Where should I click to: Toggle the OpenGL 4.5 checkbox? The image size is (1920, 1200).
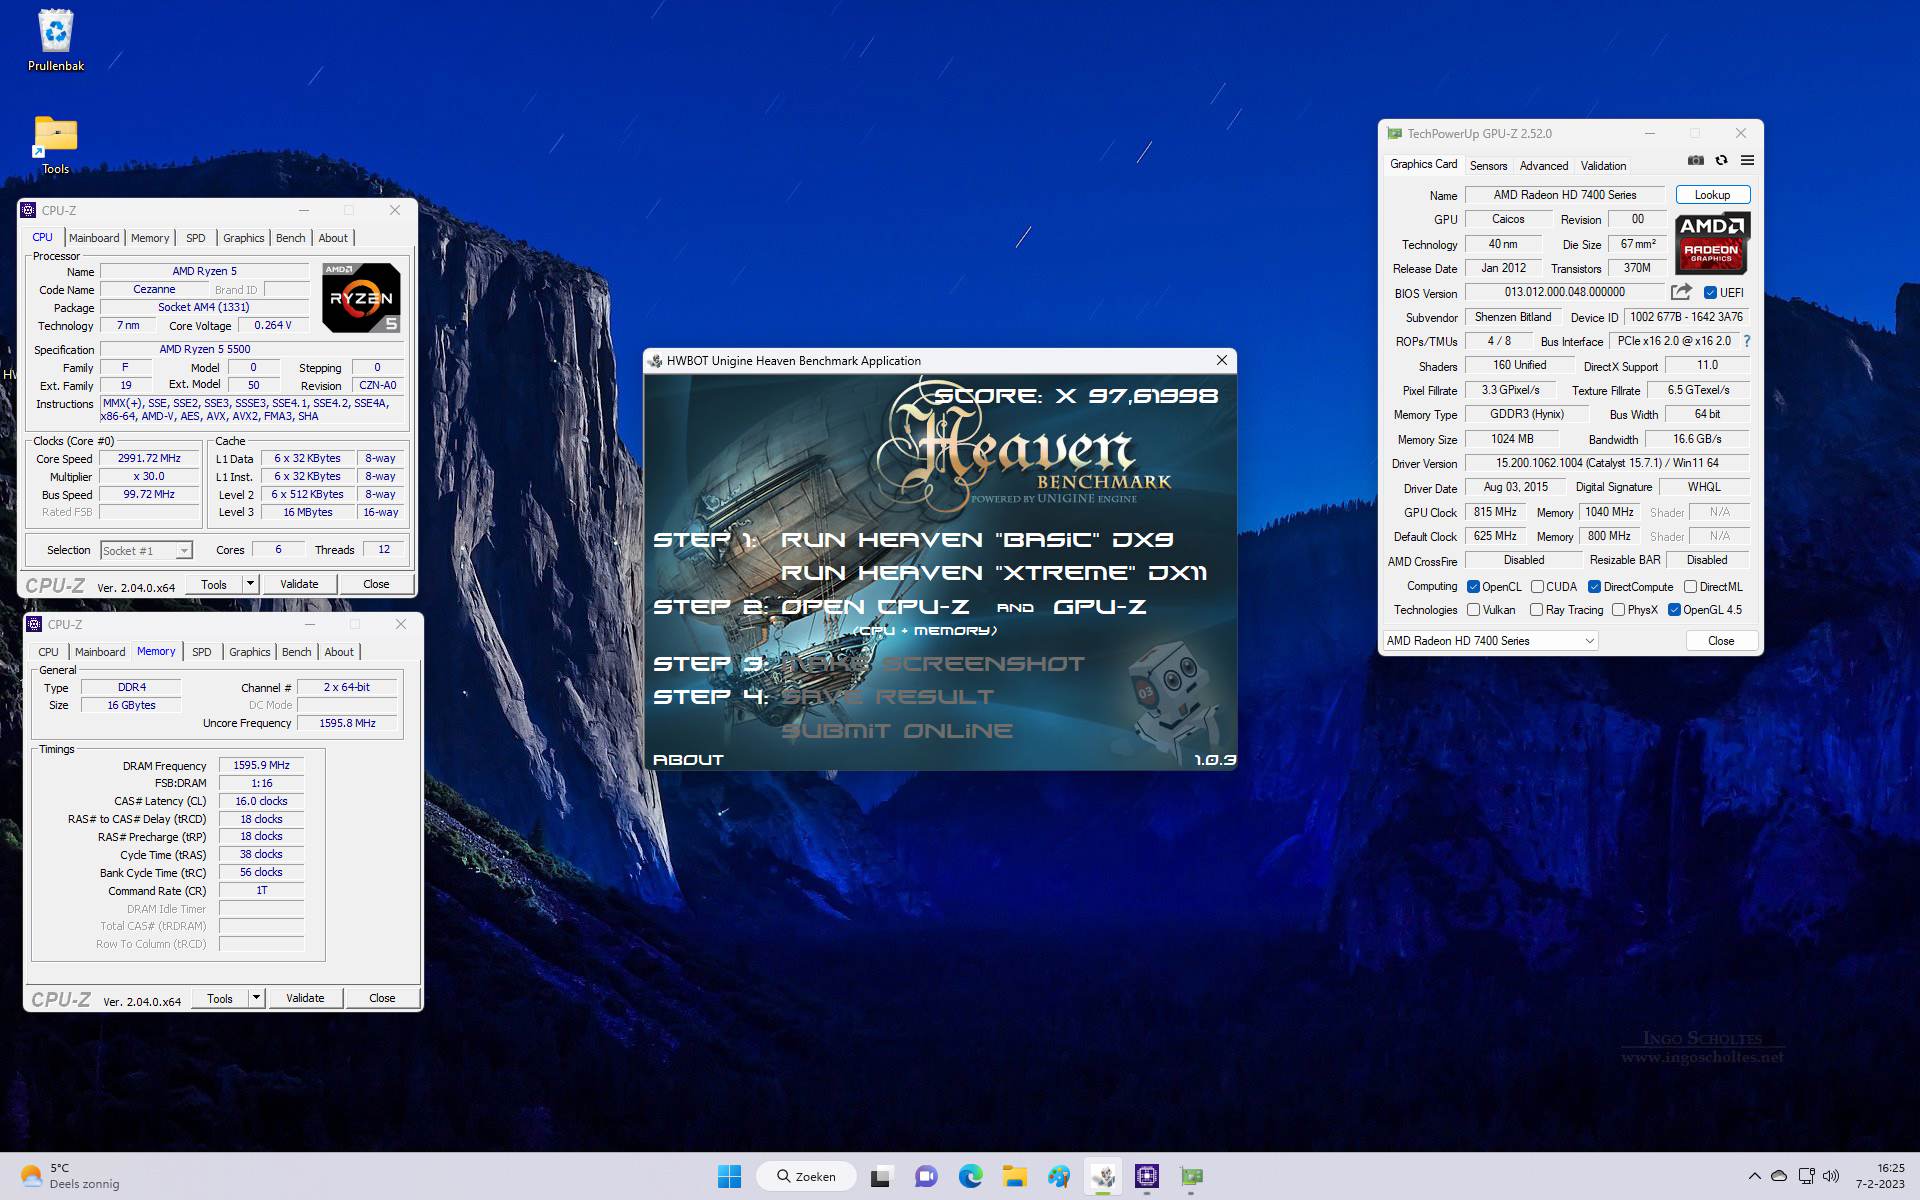coord(1674,610)
